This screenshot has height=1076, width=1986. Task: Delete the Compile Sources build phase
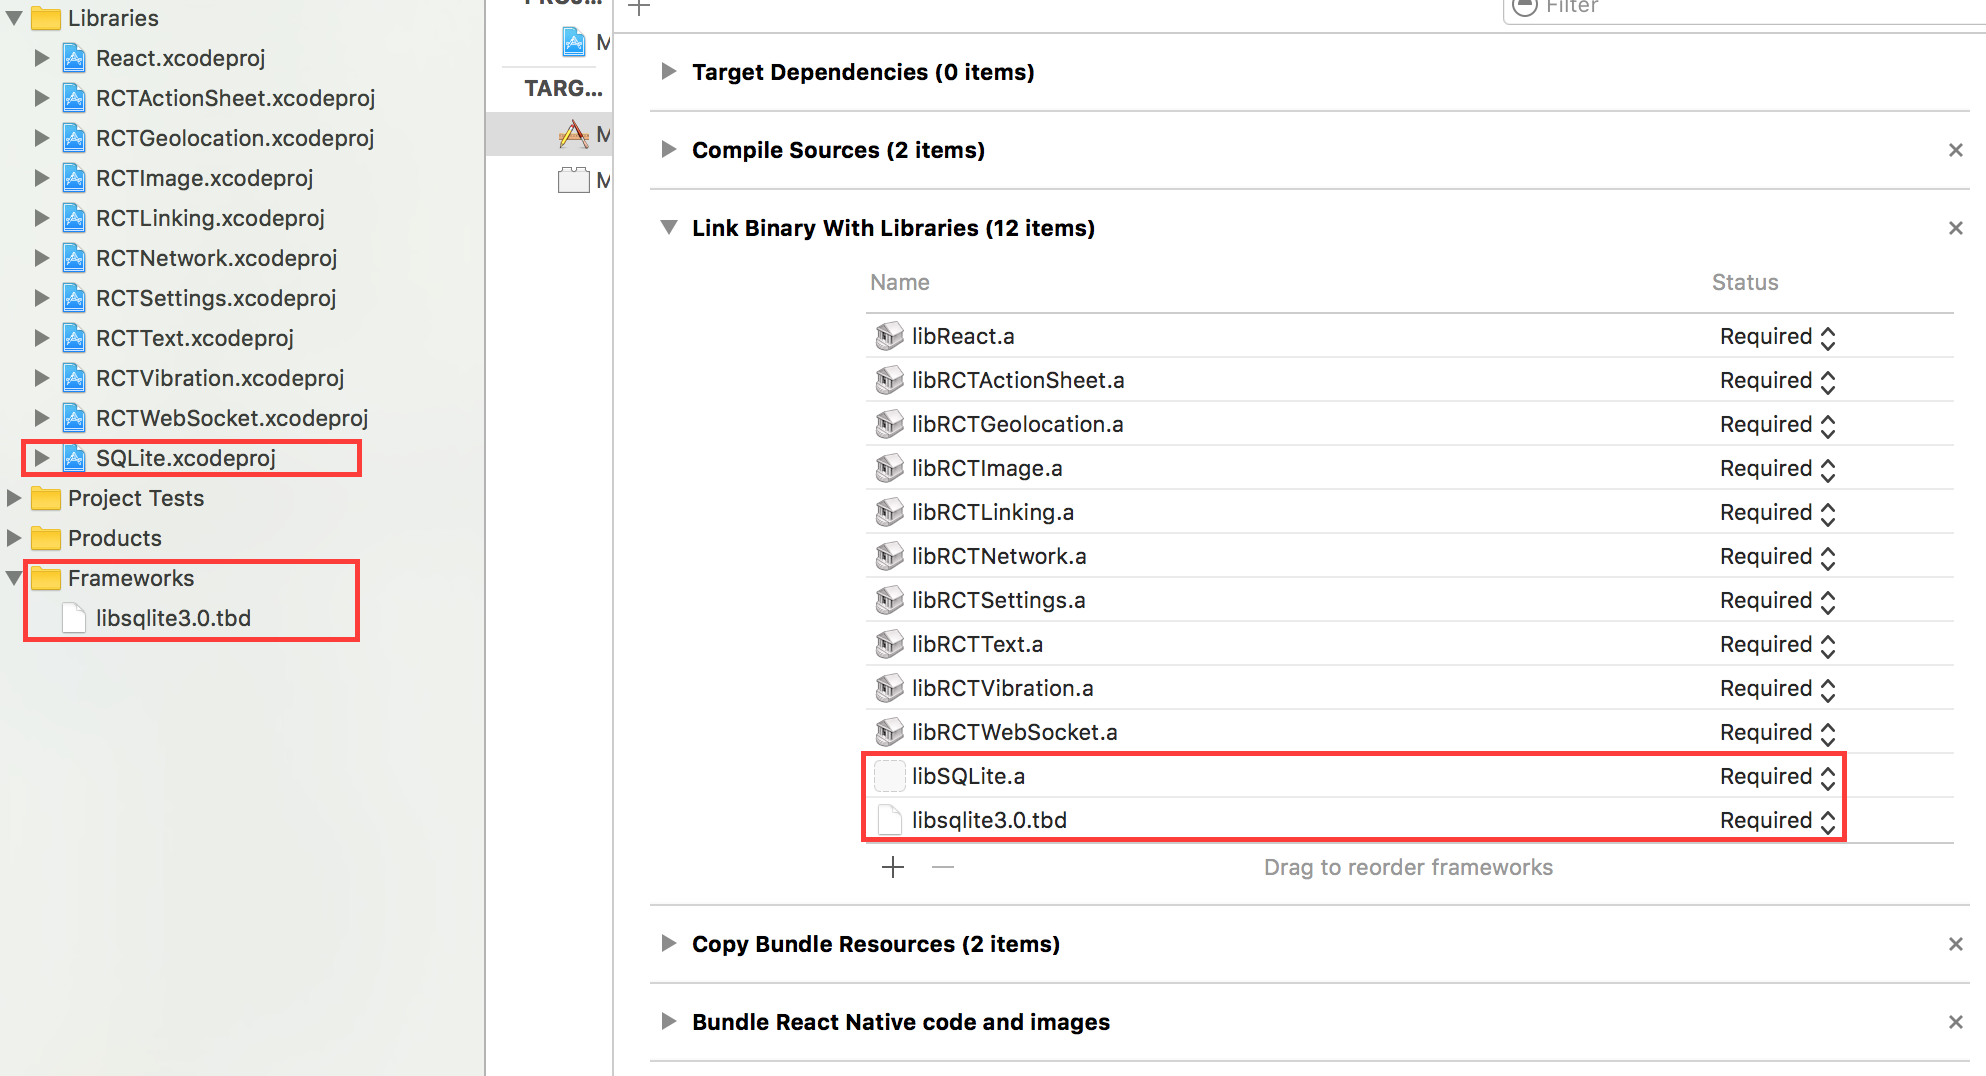pyautogui.click(x=1956, y=150)
